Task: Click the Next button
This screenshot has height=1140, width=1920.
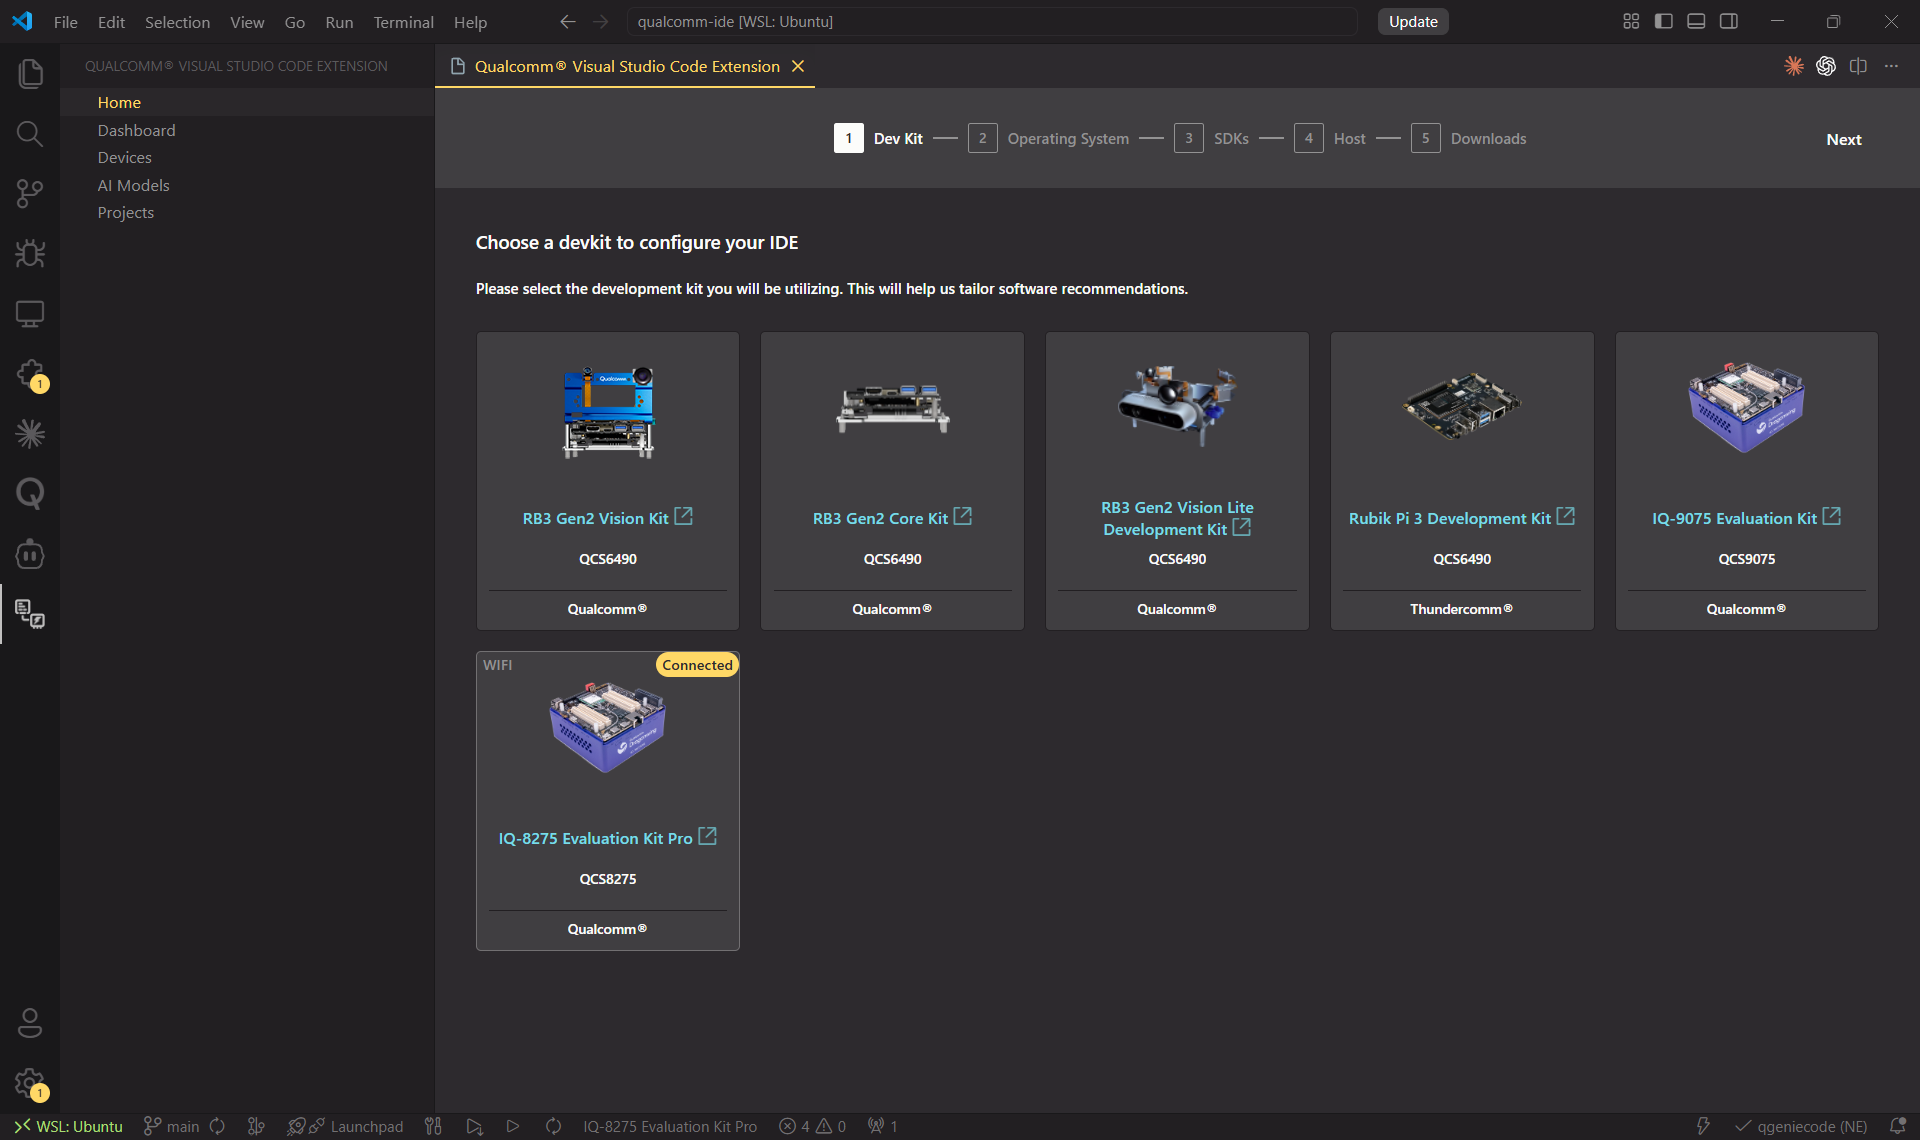Action: pyautogui.click(x=1843, y=139)
